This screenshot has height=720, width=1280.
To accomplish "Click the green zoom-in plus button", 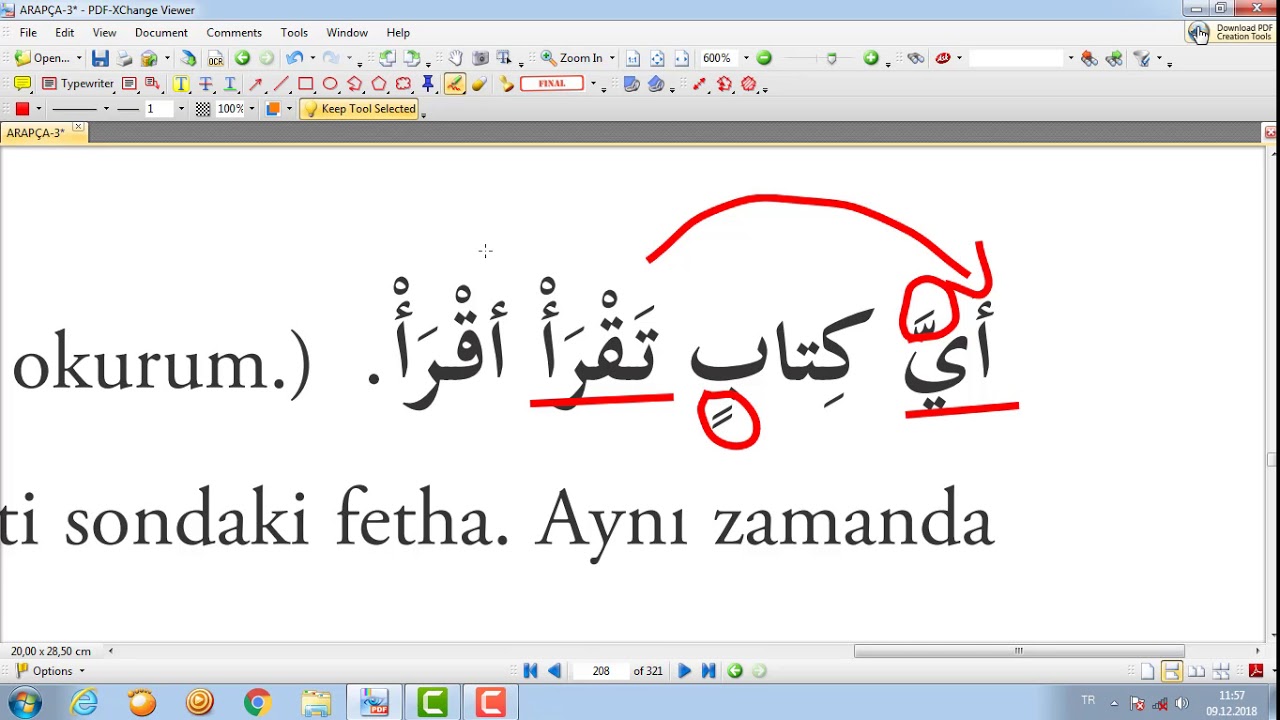I will pos(871,58).
